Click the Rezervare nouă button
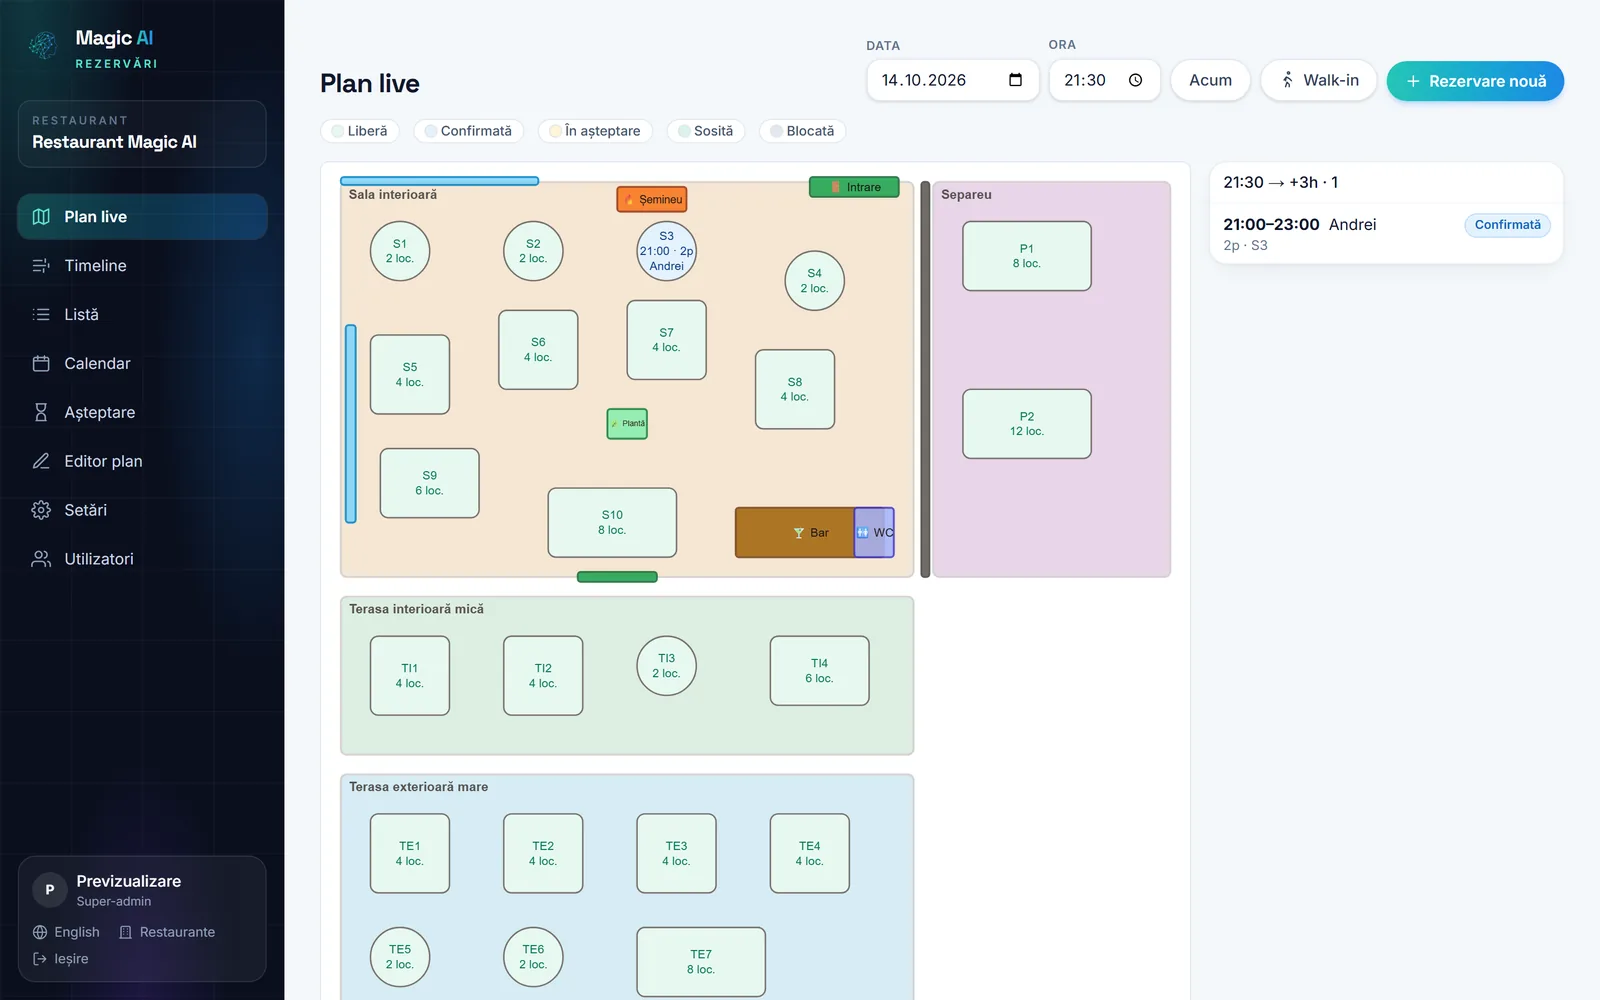 pyautogui.click(x=1475, y=81)
